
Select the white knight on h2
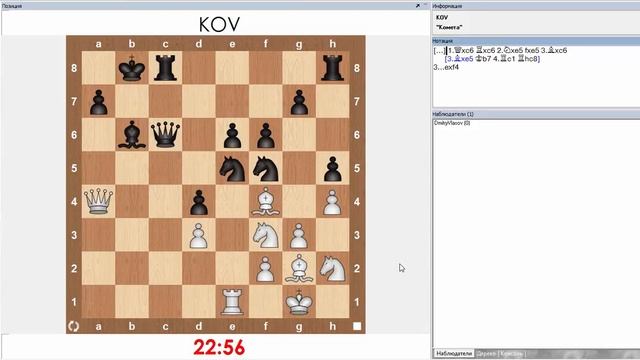click(333, 269)
